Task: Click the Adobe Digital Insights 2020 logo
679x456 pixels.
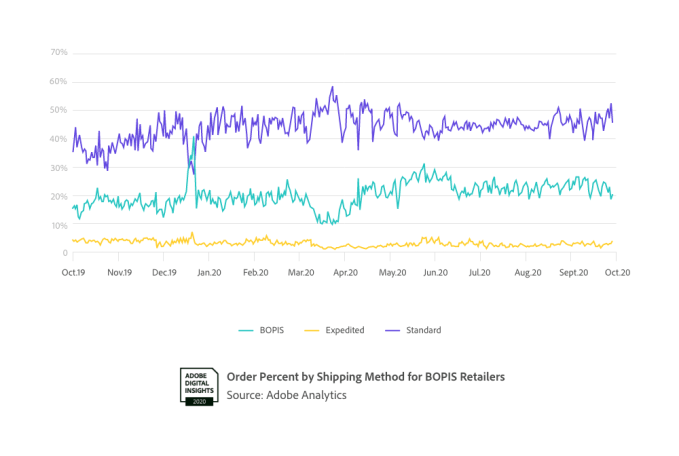Action: click(200, 386)
